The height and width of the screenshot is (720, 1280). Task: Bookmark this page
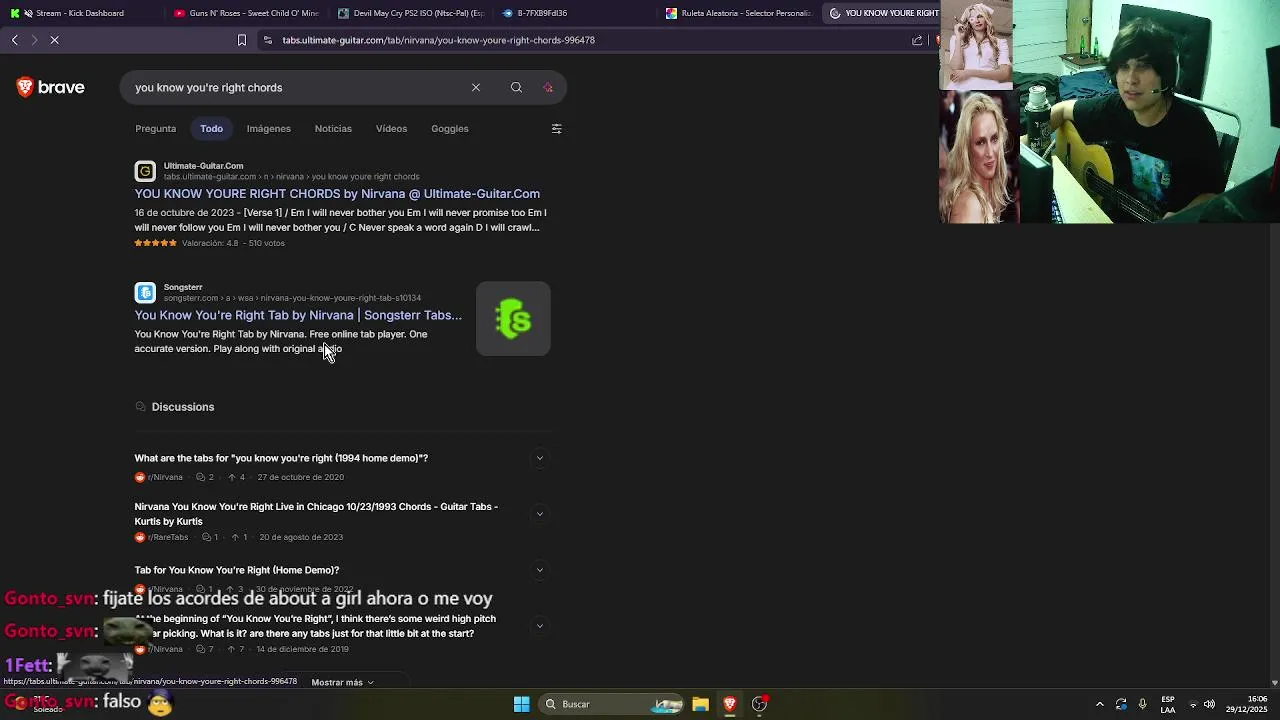coord(241,40)
